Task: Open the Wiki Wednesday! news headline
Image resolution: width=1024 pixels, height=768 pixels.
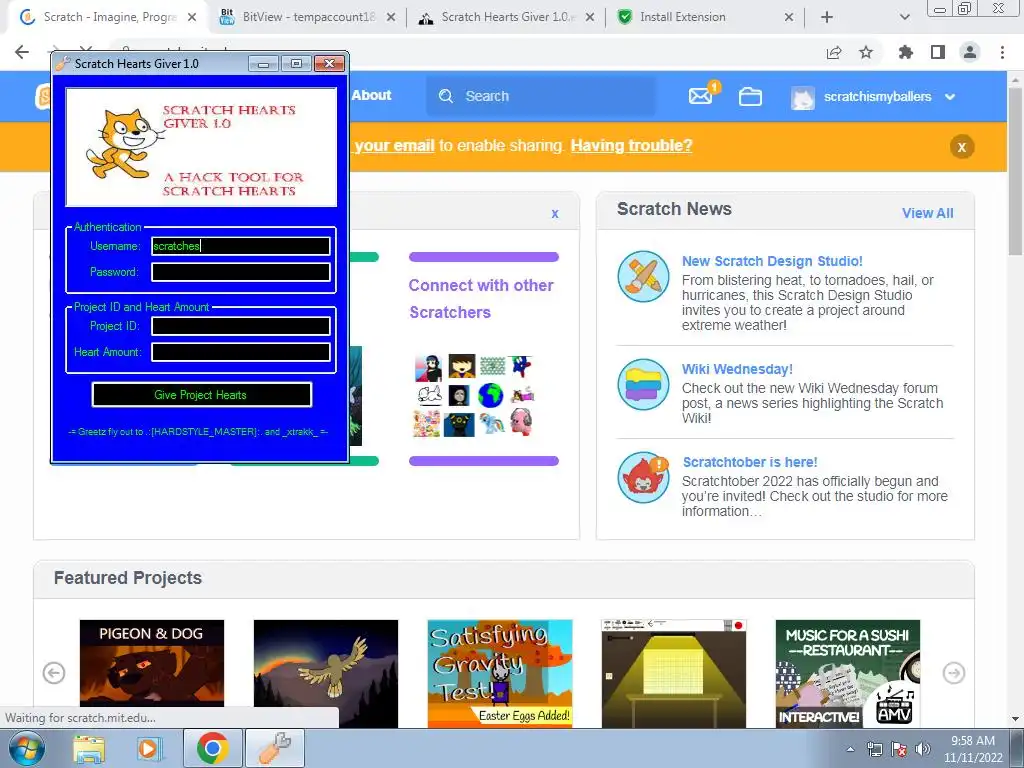Action: coord(737,369)
